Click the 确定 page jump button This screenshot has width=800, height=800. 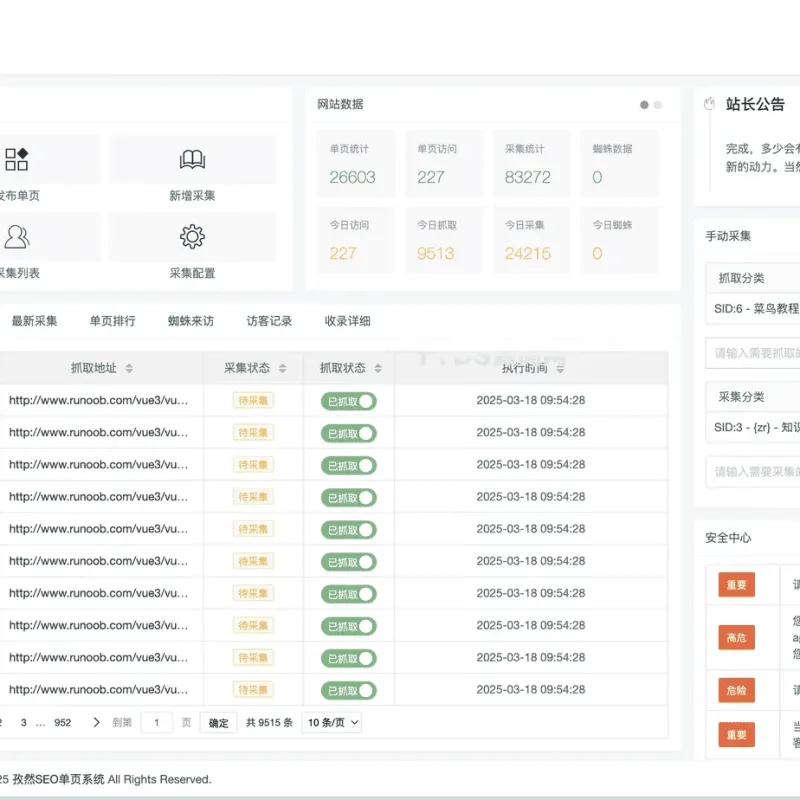[x=218, y=722]
